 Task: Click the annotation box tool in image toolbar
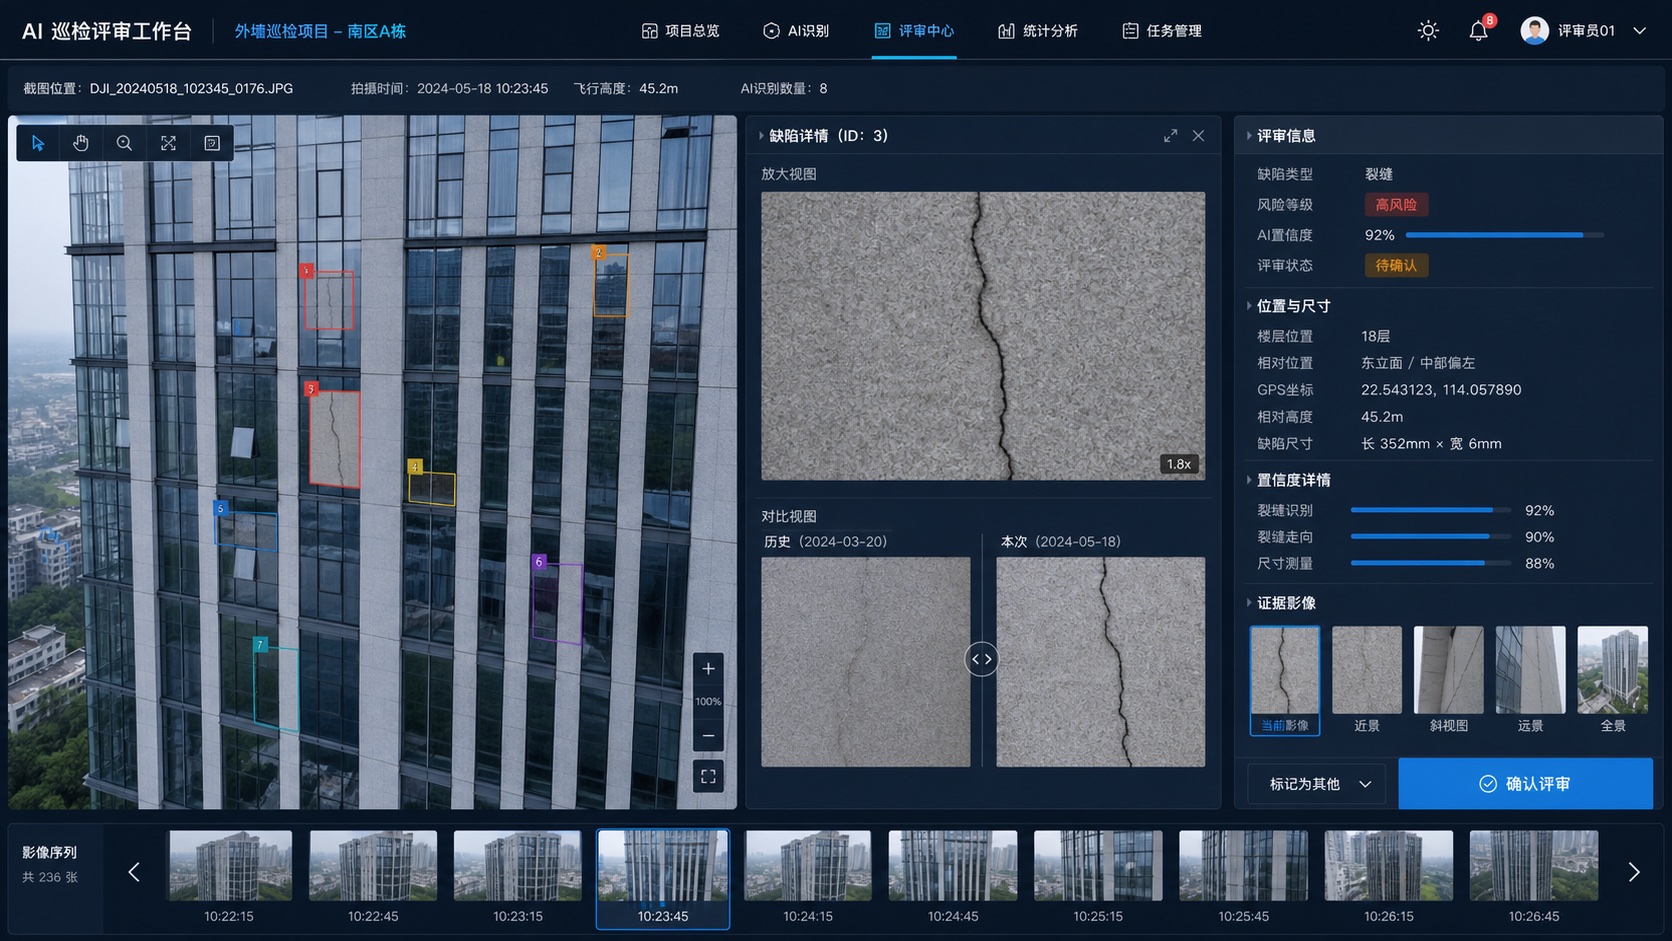coord(212,143)
